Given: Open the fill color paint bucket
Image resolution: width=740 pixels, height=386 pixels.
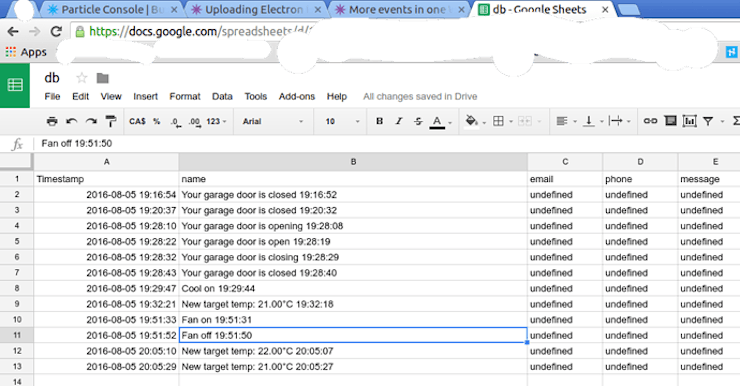Looking at the screenshot, I should [471, 121].
